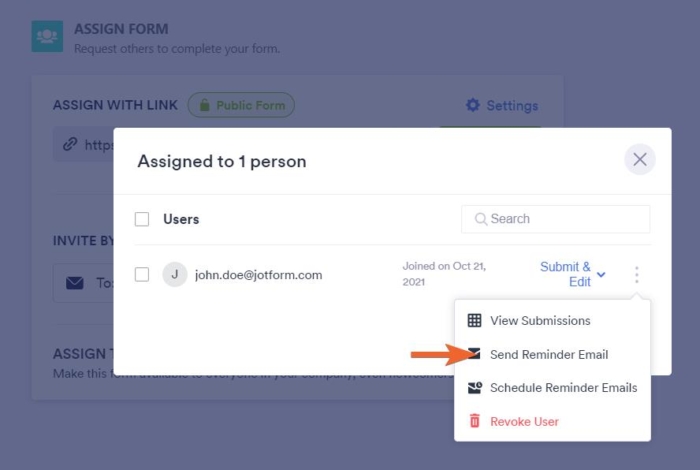Click the J avatar for john.doe
This screenshot has height=470, width=700.
[175, 274]
